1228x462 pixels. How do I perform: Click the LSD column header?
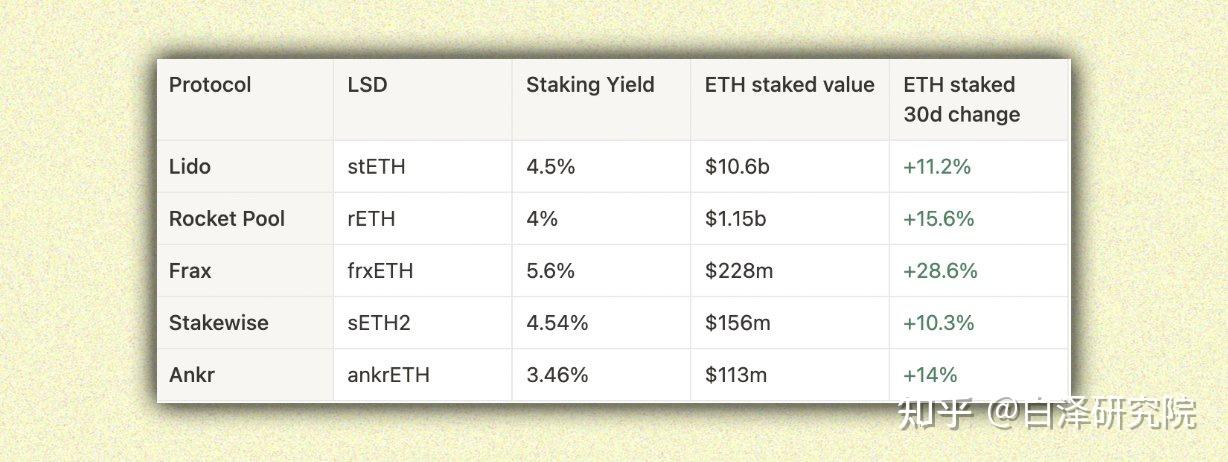[x=367, y=85]
